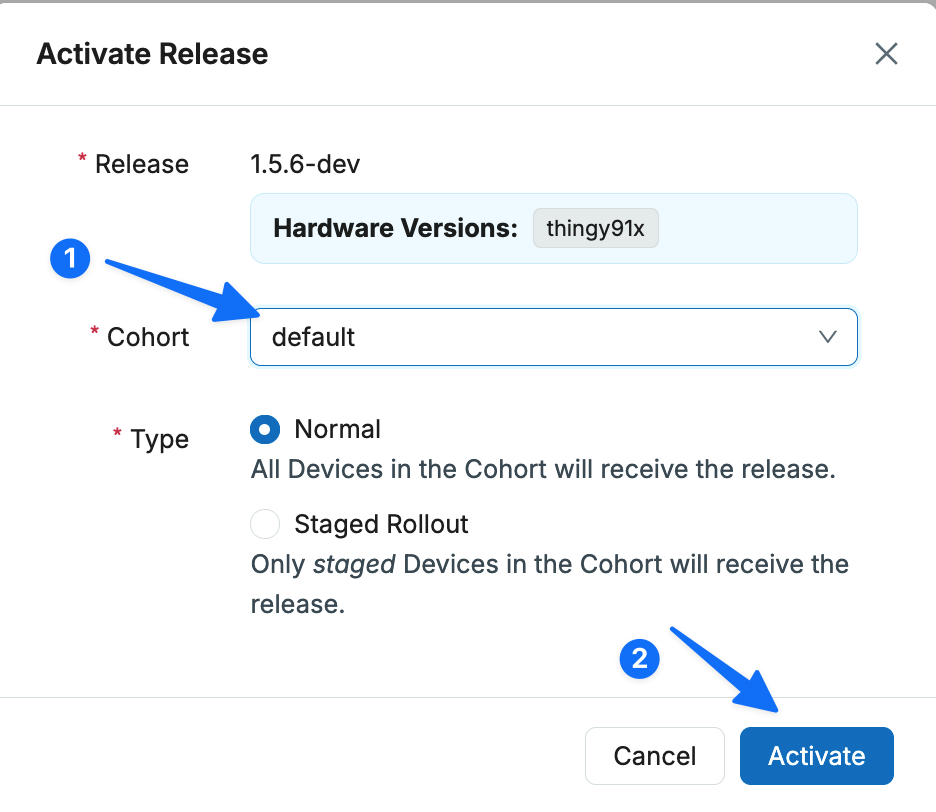The height and width of the screenshot is (812, 936).
Task: Choose the Staged Rollout radio button
Action: pyautogui.click(x=264, y=524)
